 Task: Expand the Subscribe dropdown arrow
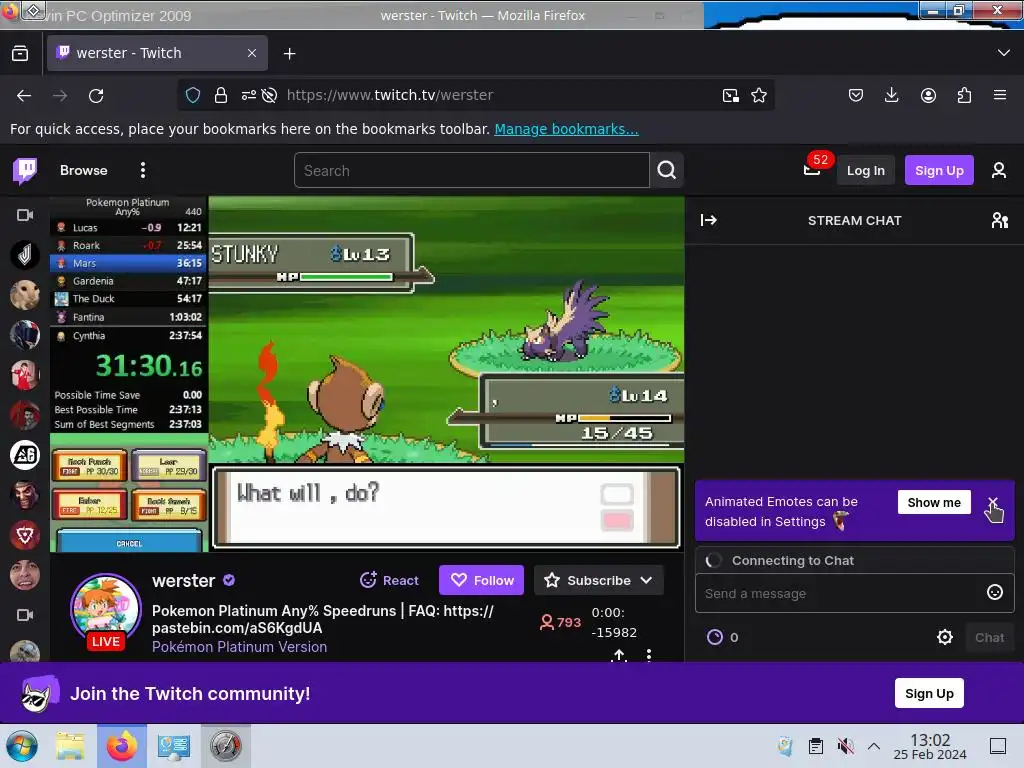point(646,580)
